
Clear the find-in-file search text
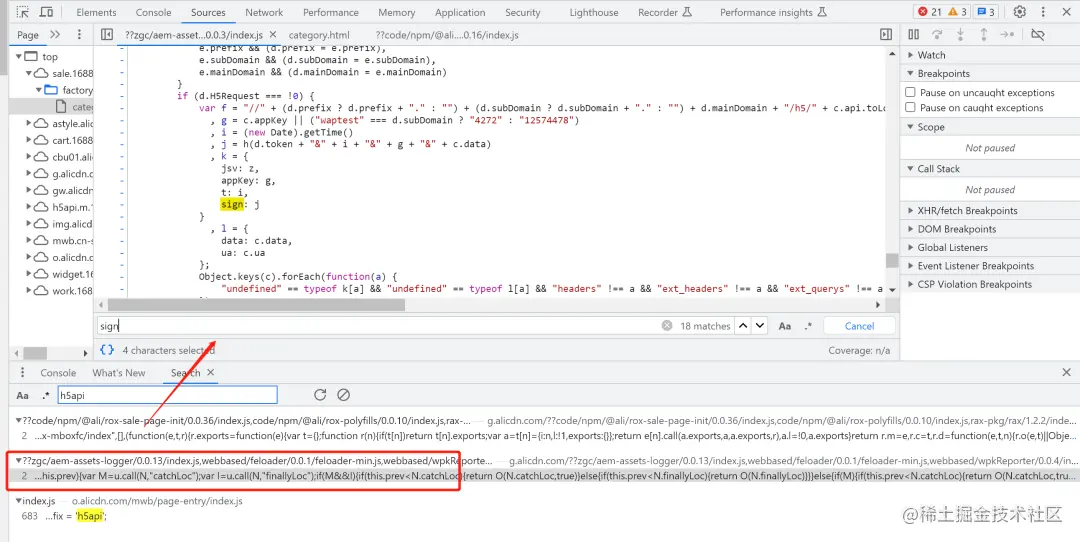point(667,326)
